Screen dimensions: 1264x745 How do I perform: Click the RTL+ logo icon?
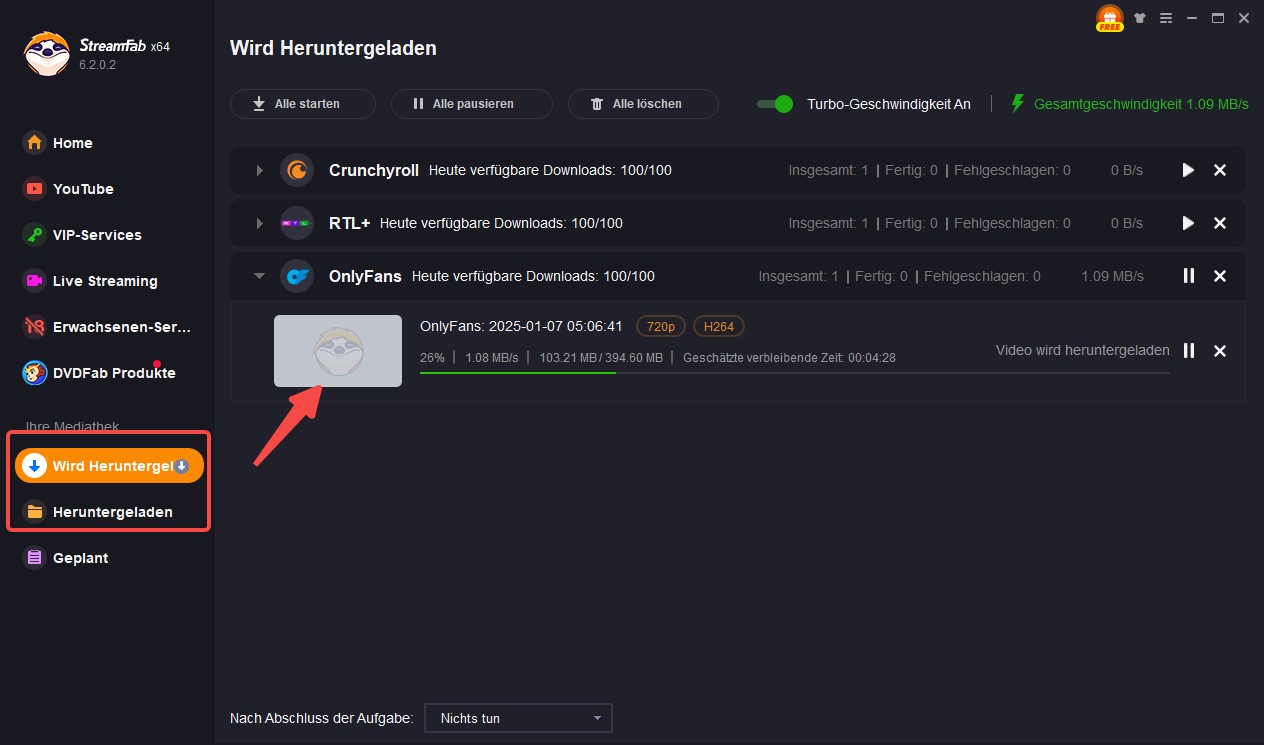pyautogui.click(x=297, y=223)
